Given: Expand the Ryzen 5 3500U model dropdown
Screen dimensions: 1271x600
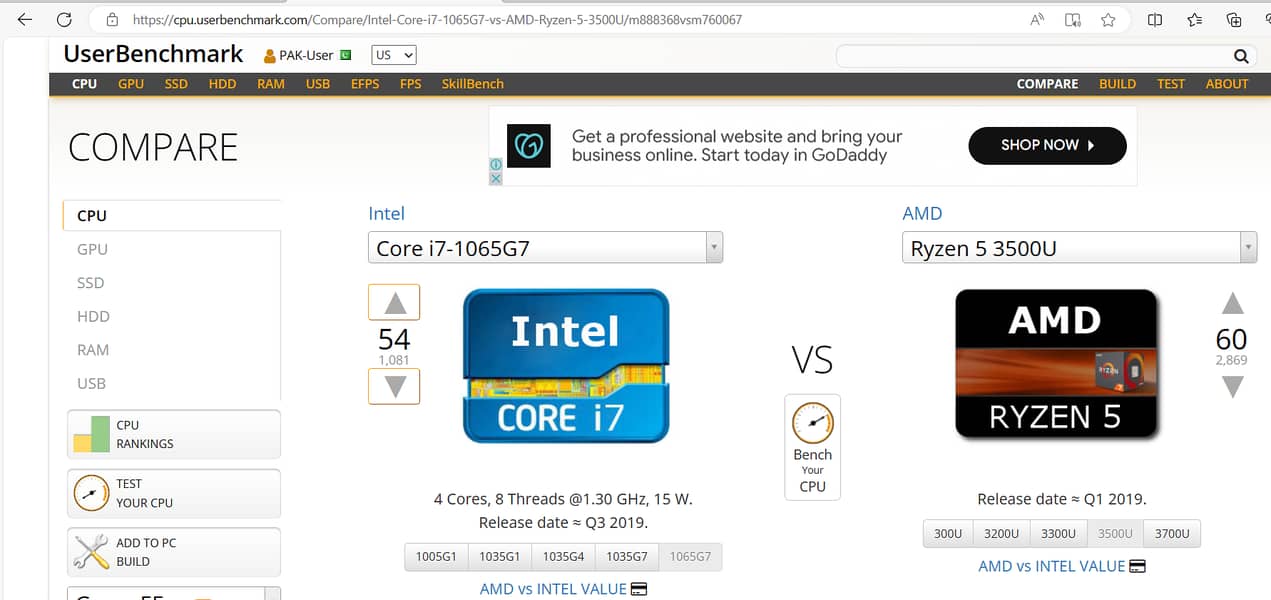Looking at the screenshot, I should pyautogui.click(x=1247, y=247).
